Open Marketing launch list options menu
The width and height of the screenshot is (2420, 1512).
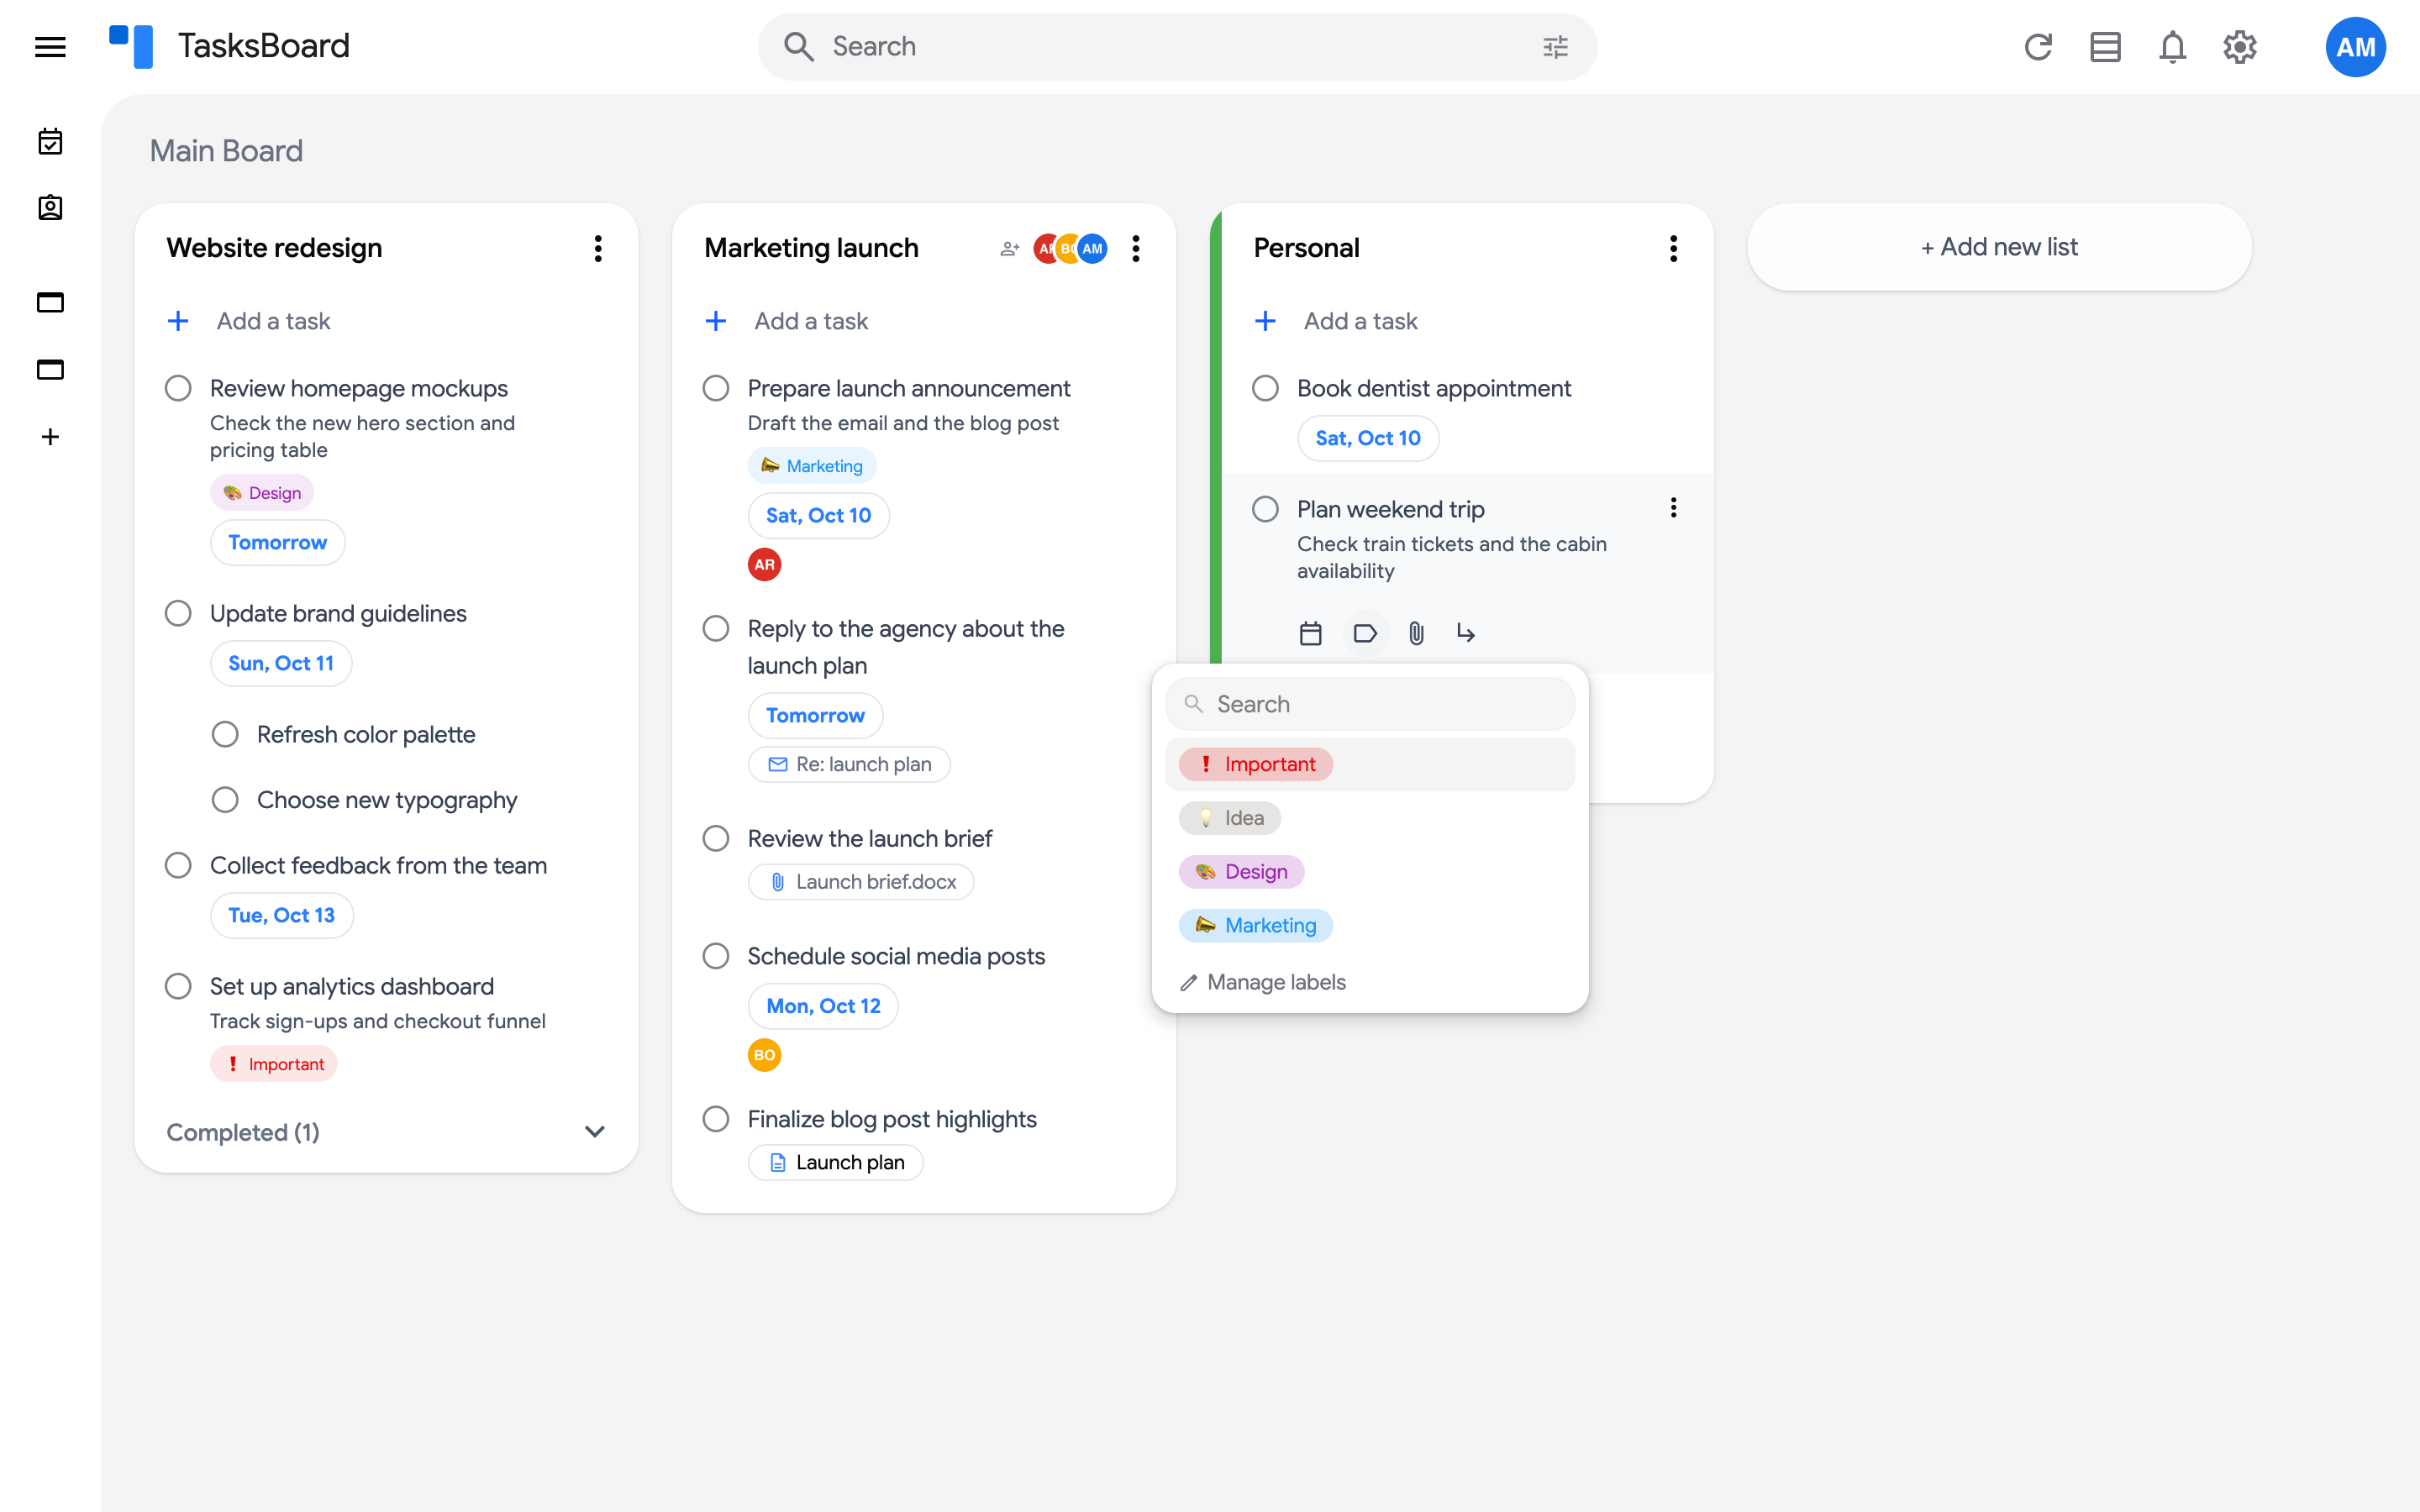1135,248
